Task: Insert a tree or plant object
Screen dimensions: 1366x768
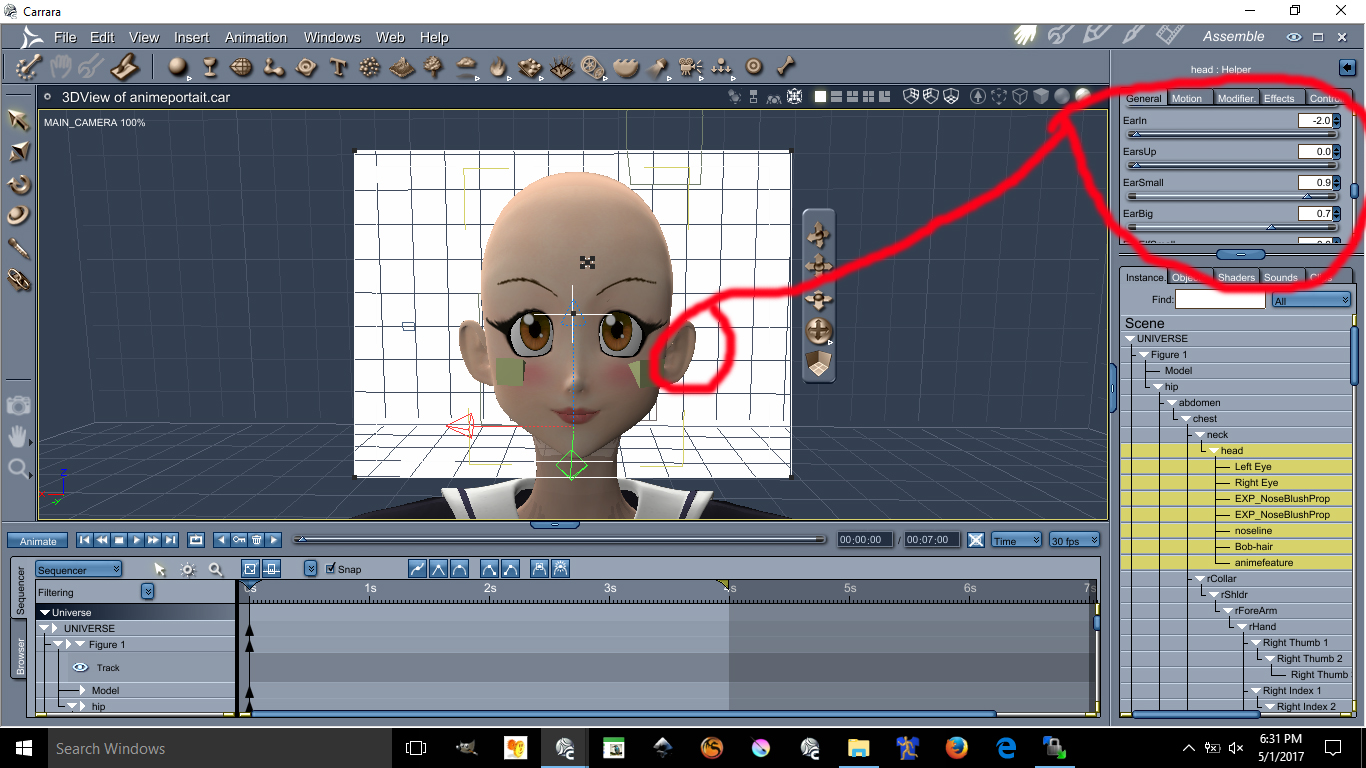Action: (433, 67)
